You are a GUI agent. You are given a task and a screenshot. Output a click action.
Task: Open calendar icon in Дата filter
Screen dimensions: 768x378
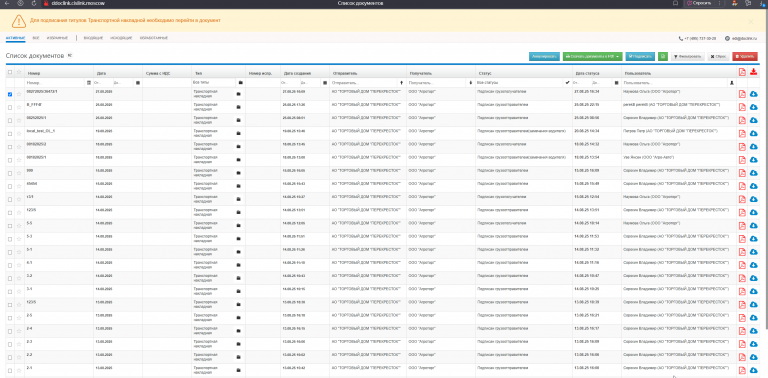point(138,83)
